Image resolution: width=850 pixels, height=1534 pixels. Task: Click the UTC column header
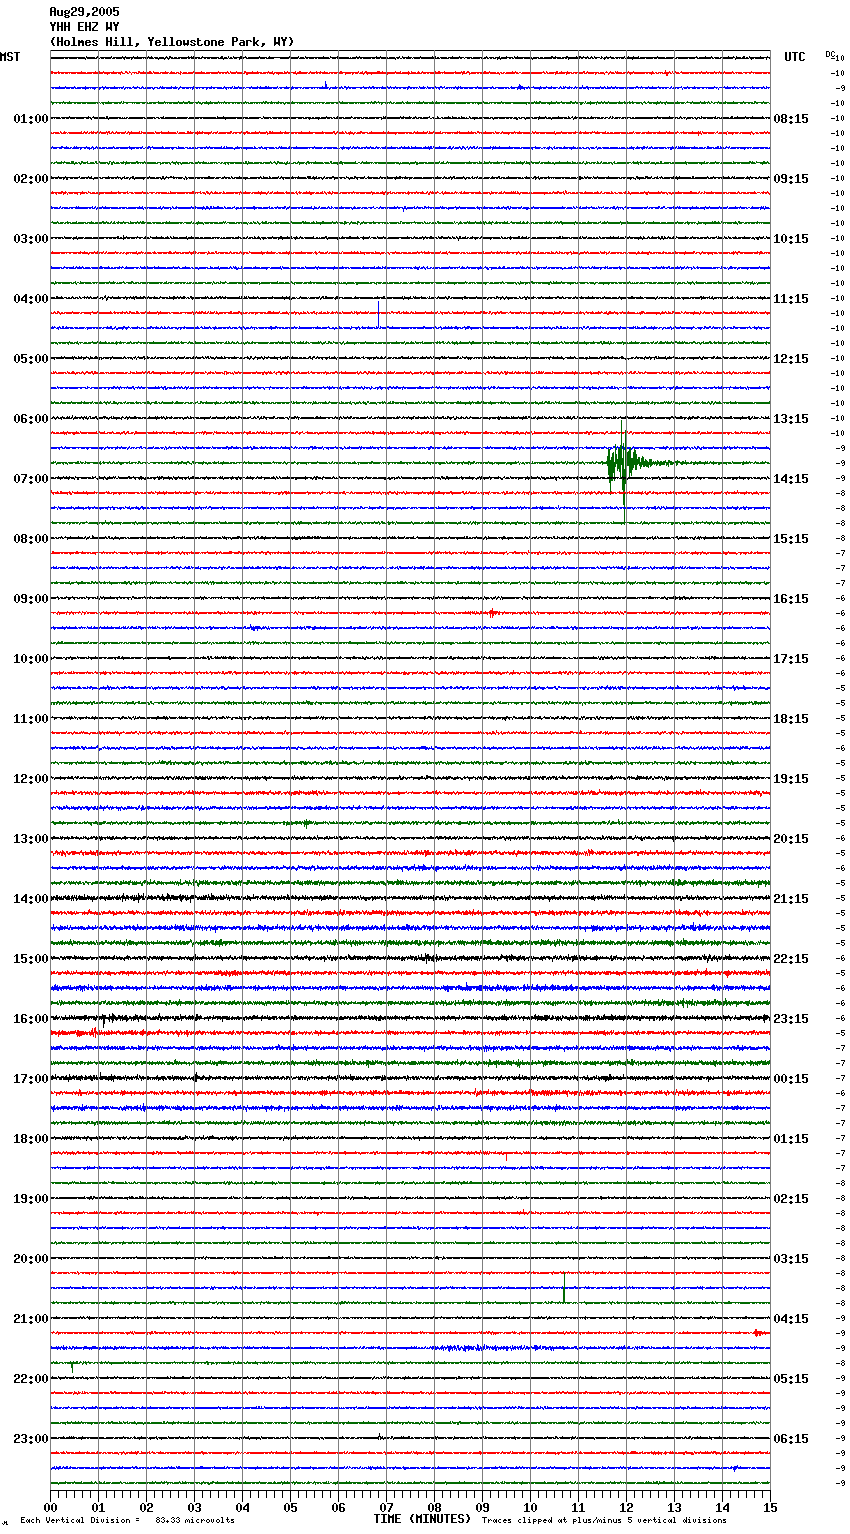tap(795, 57)
